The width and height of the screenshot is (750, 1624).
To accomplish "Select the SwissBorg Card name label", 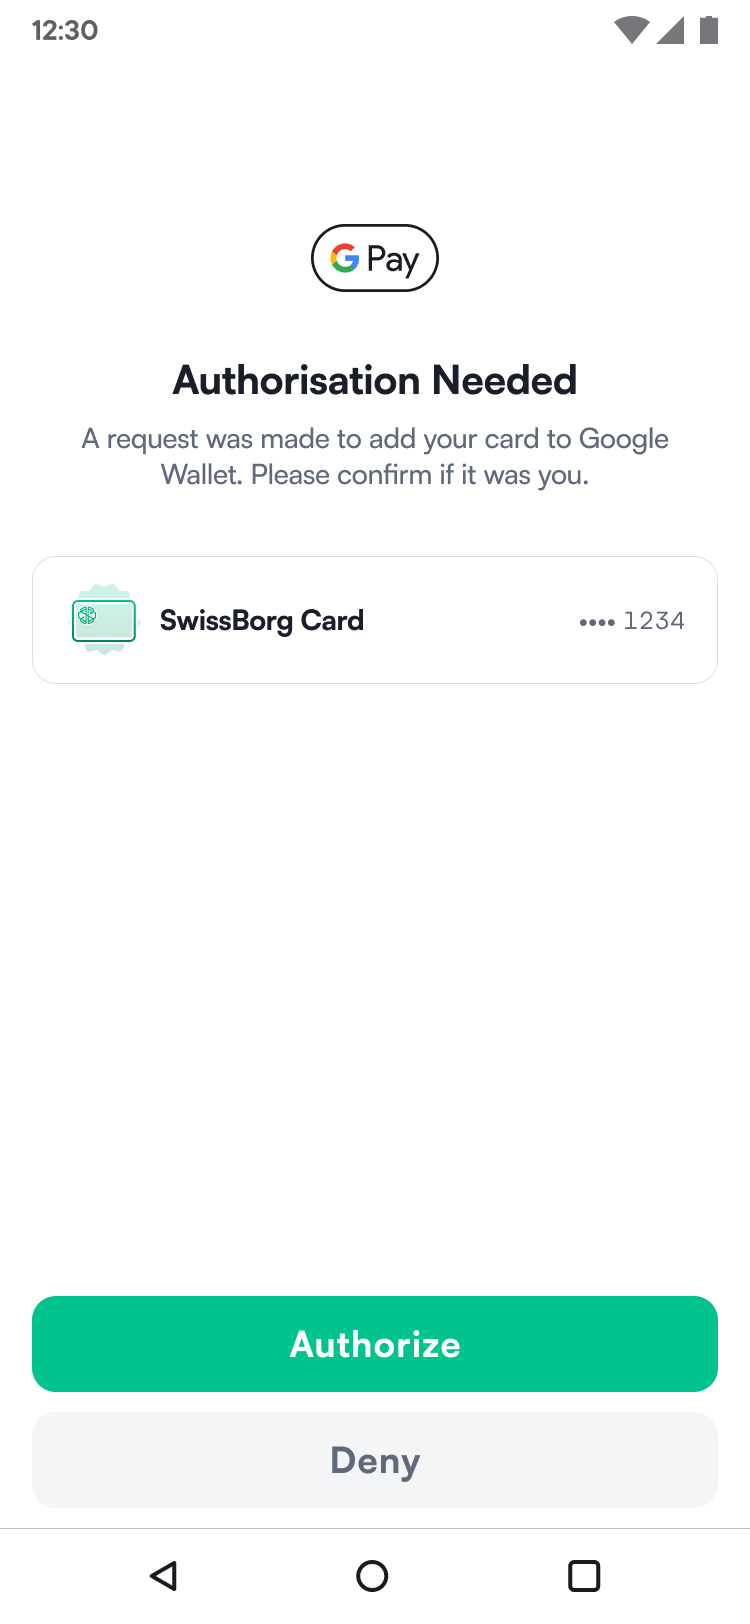I will click(x=262, y=620).
